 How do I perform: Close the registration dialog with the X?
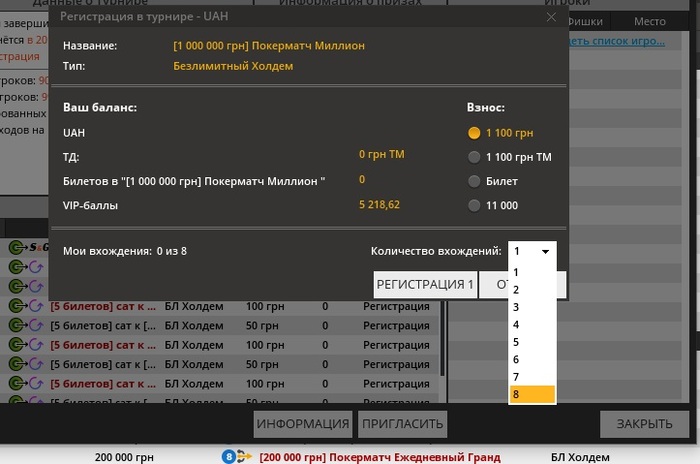point(551,17)
